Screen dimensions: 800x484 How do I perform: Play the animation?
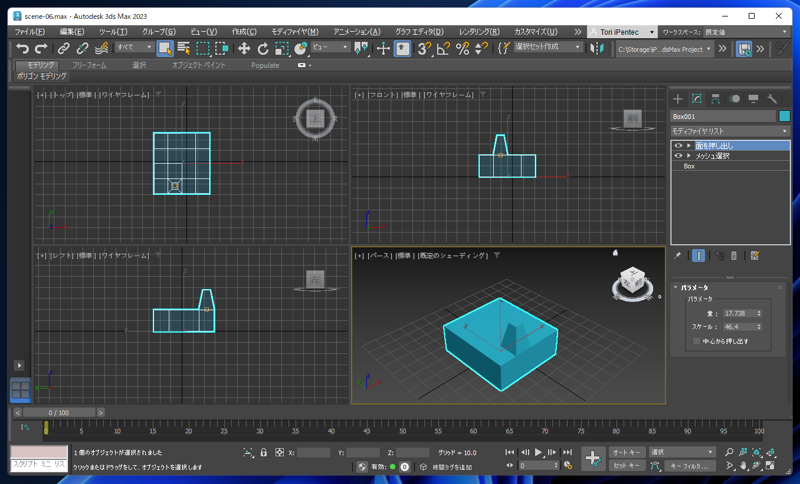(538, 452)
